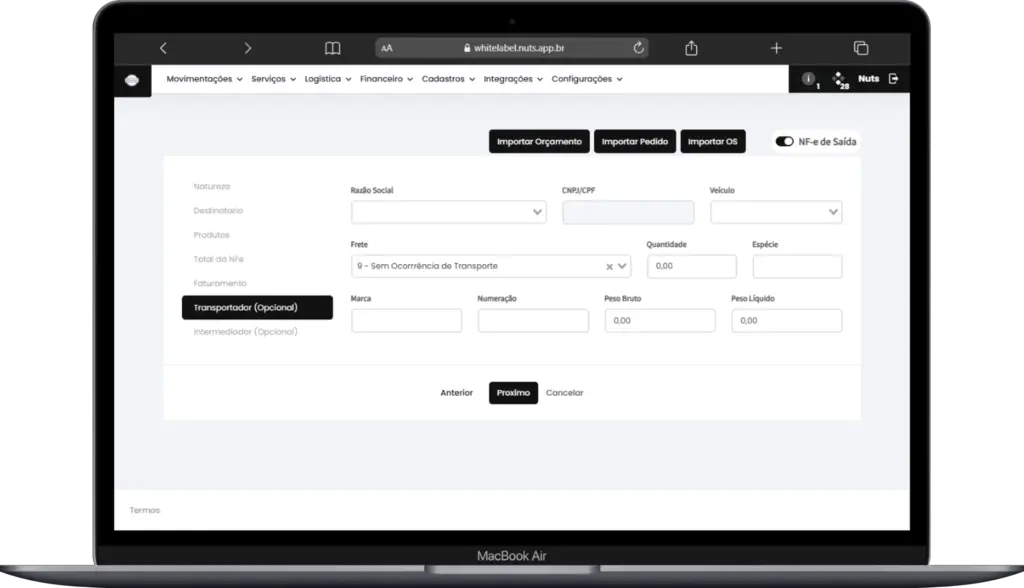
Task: Click the logout icon next to Nuts
Action: pyautogui.click(x=893, y=78)
